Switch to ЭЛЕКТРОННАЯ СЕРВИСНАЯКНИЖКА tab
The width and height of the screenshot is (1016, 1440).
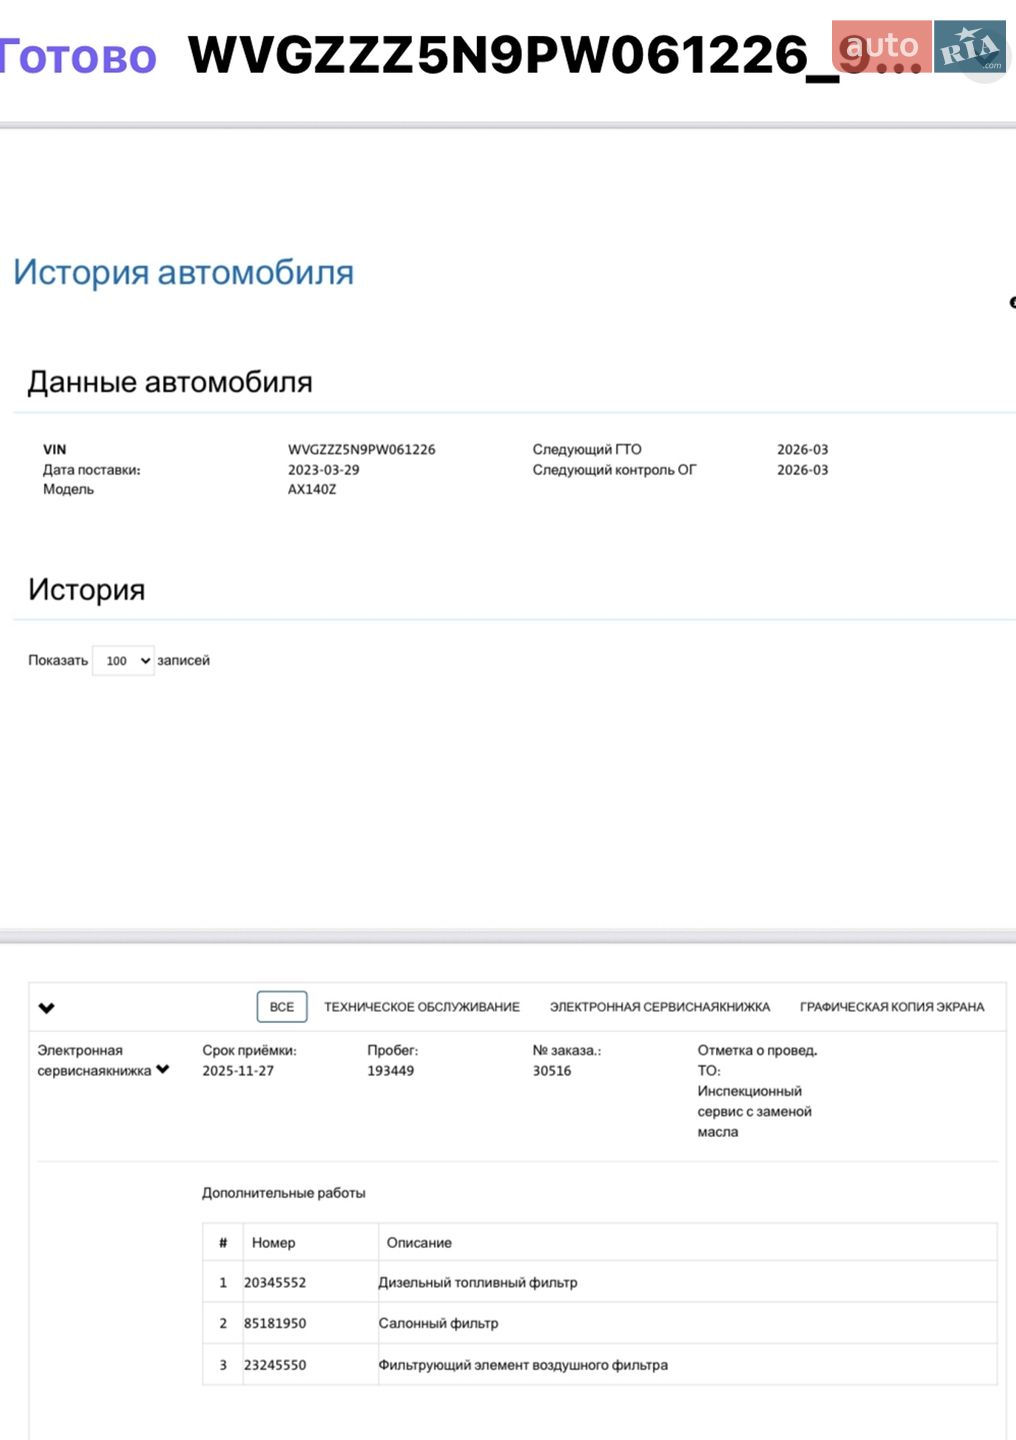tap(660, 1007)
